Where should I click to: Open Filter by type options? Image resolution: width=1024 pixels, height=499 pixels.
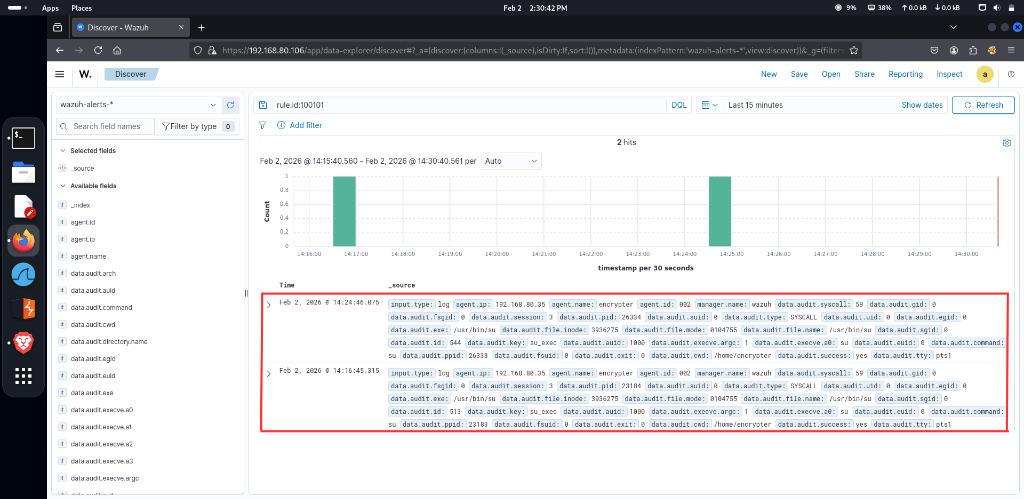click(x=197, y=126)
